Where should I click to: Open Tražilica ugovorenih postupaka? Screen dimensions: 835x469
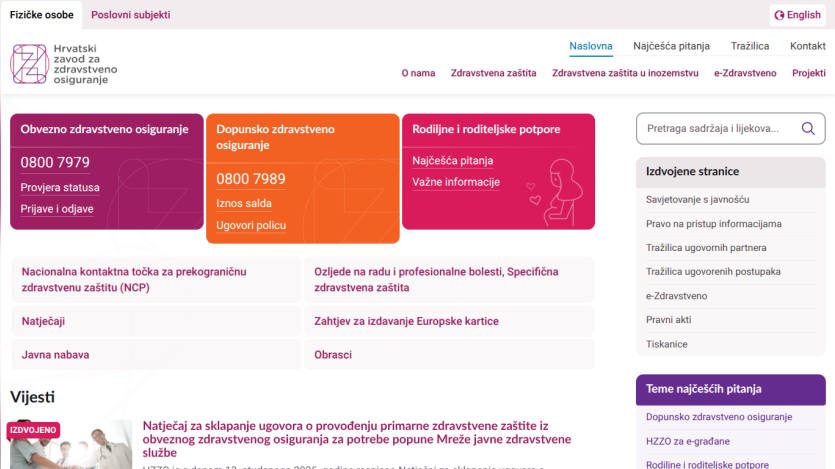713,271
